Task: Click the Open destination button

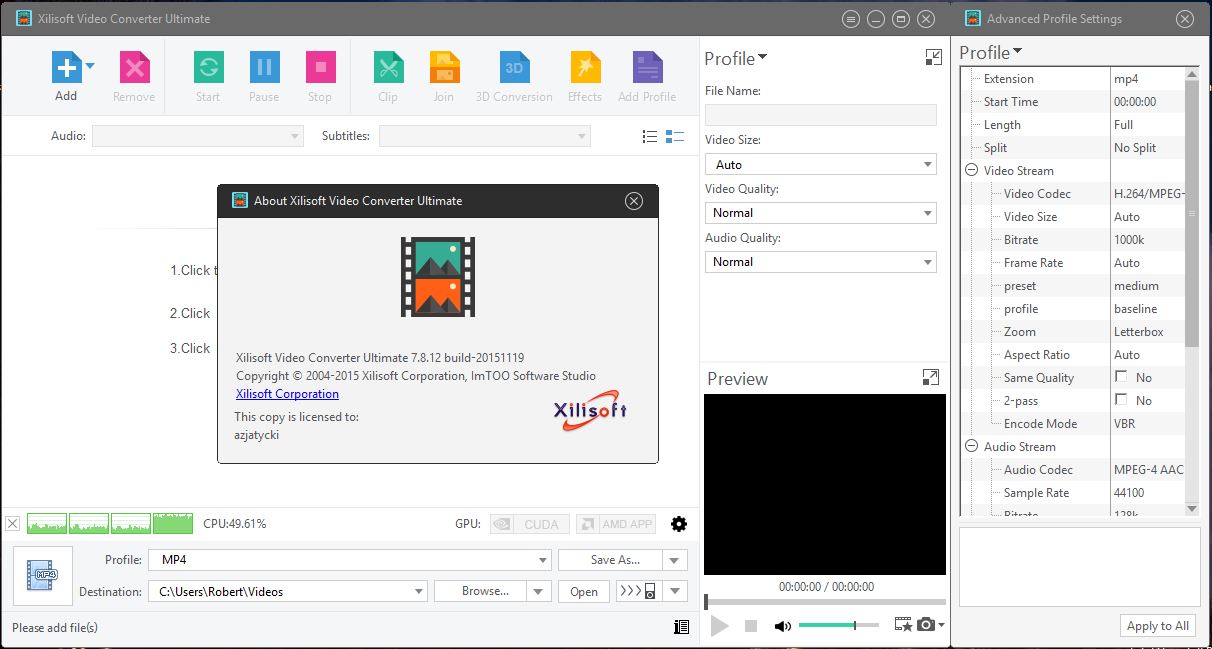Action: [584, 591]
